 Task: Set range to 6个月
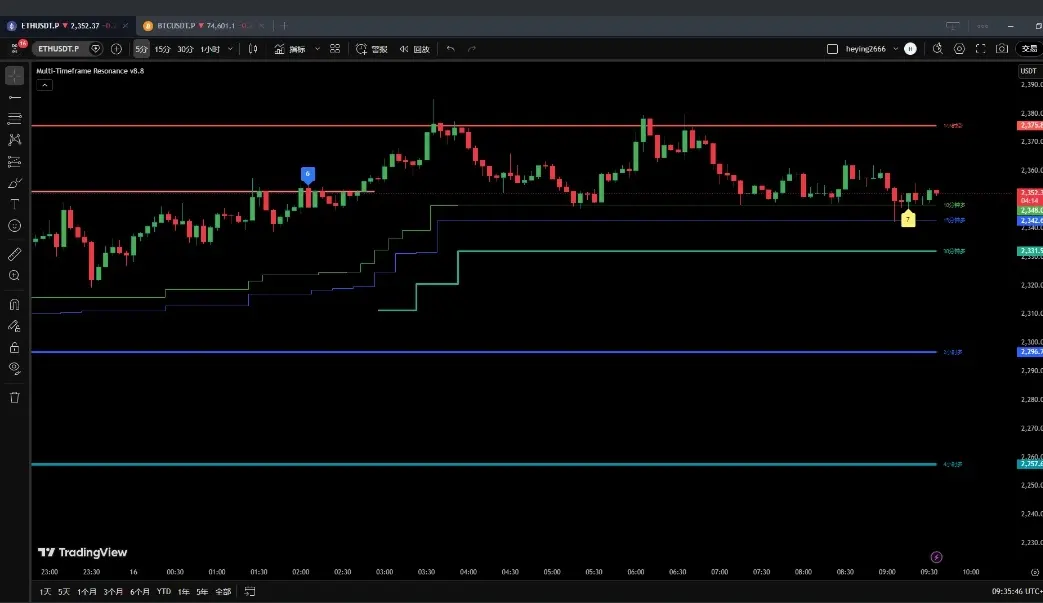tap(140, 592)
